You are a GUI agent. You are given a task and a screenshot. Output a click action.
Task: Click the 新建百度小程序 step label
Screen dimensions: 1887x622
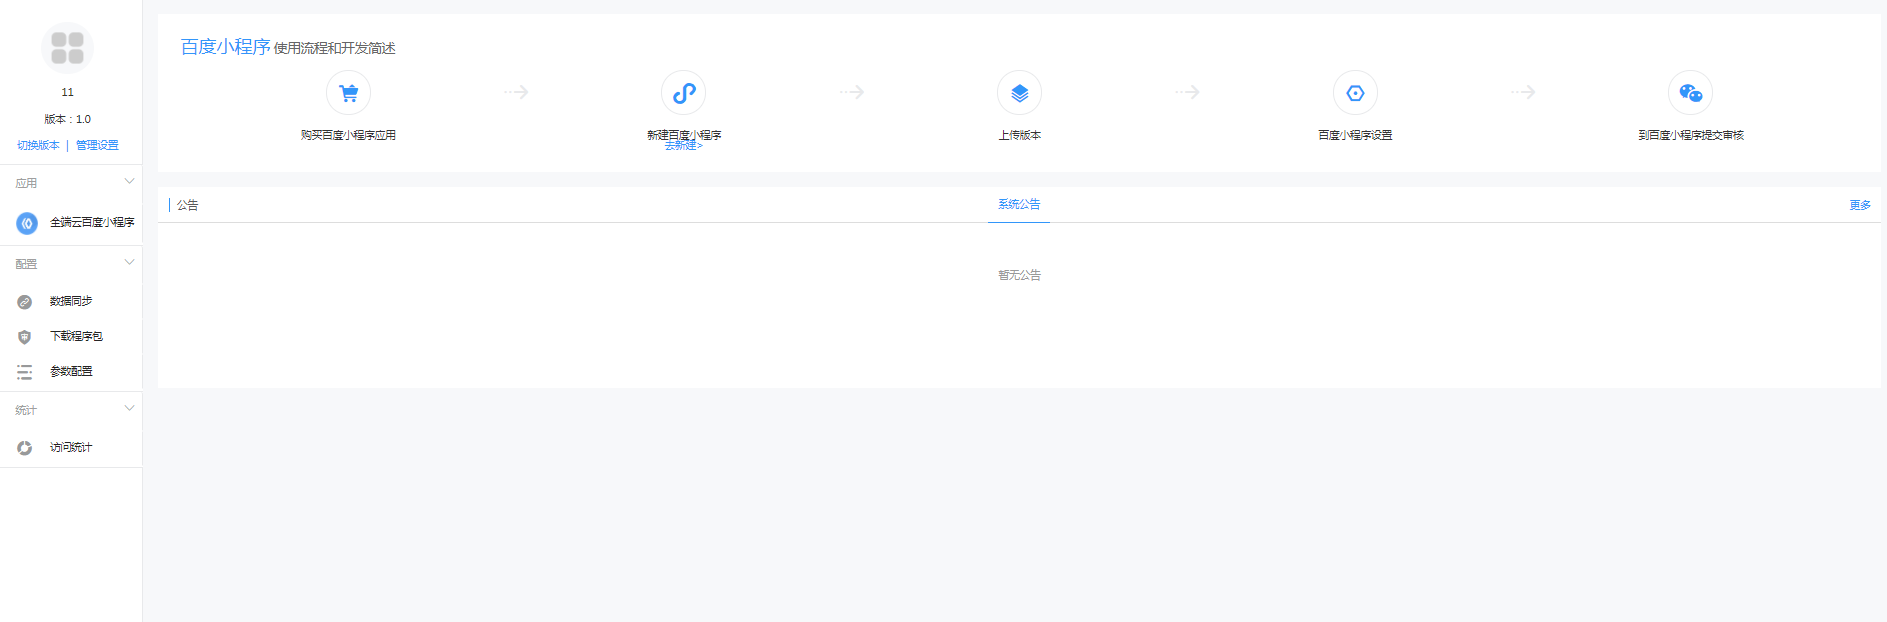684,135
